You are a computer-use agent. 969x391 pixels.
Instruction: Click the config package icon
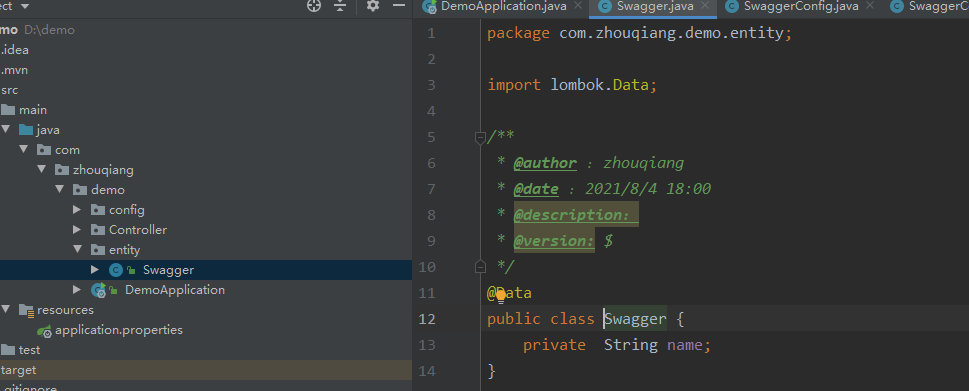click(98, 209)
